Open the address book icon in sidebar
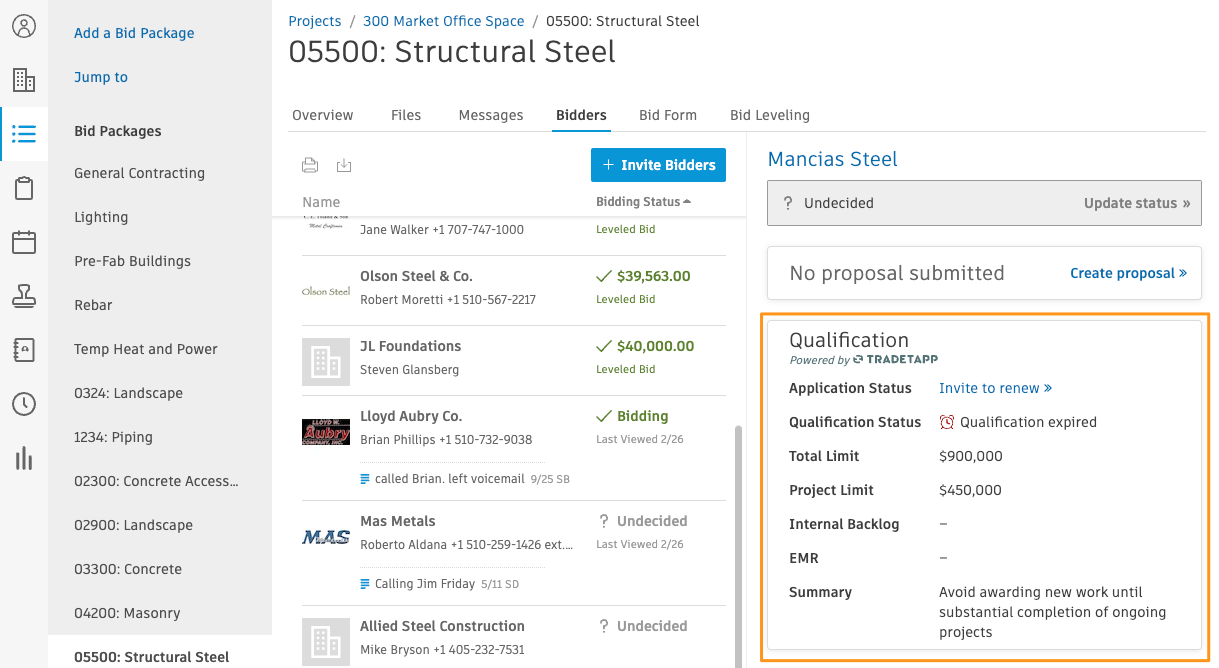The height and width of the screenshot is (668, 1219). coord(24,350)
